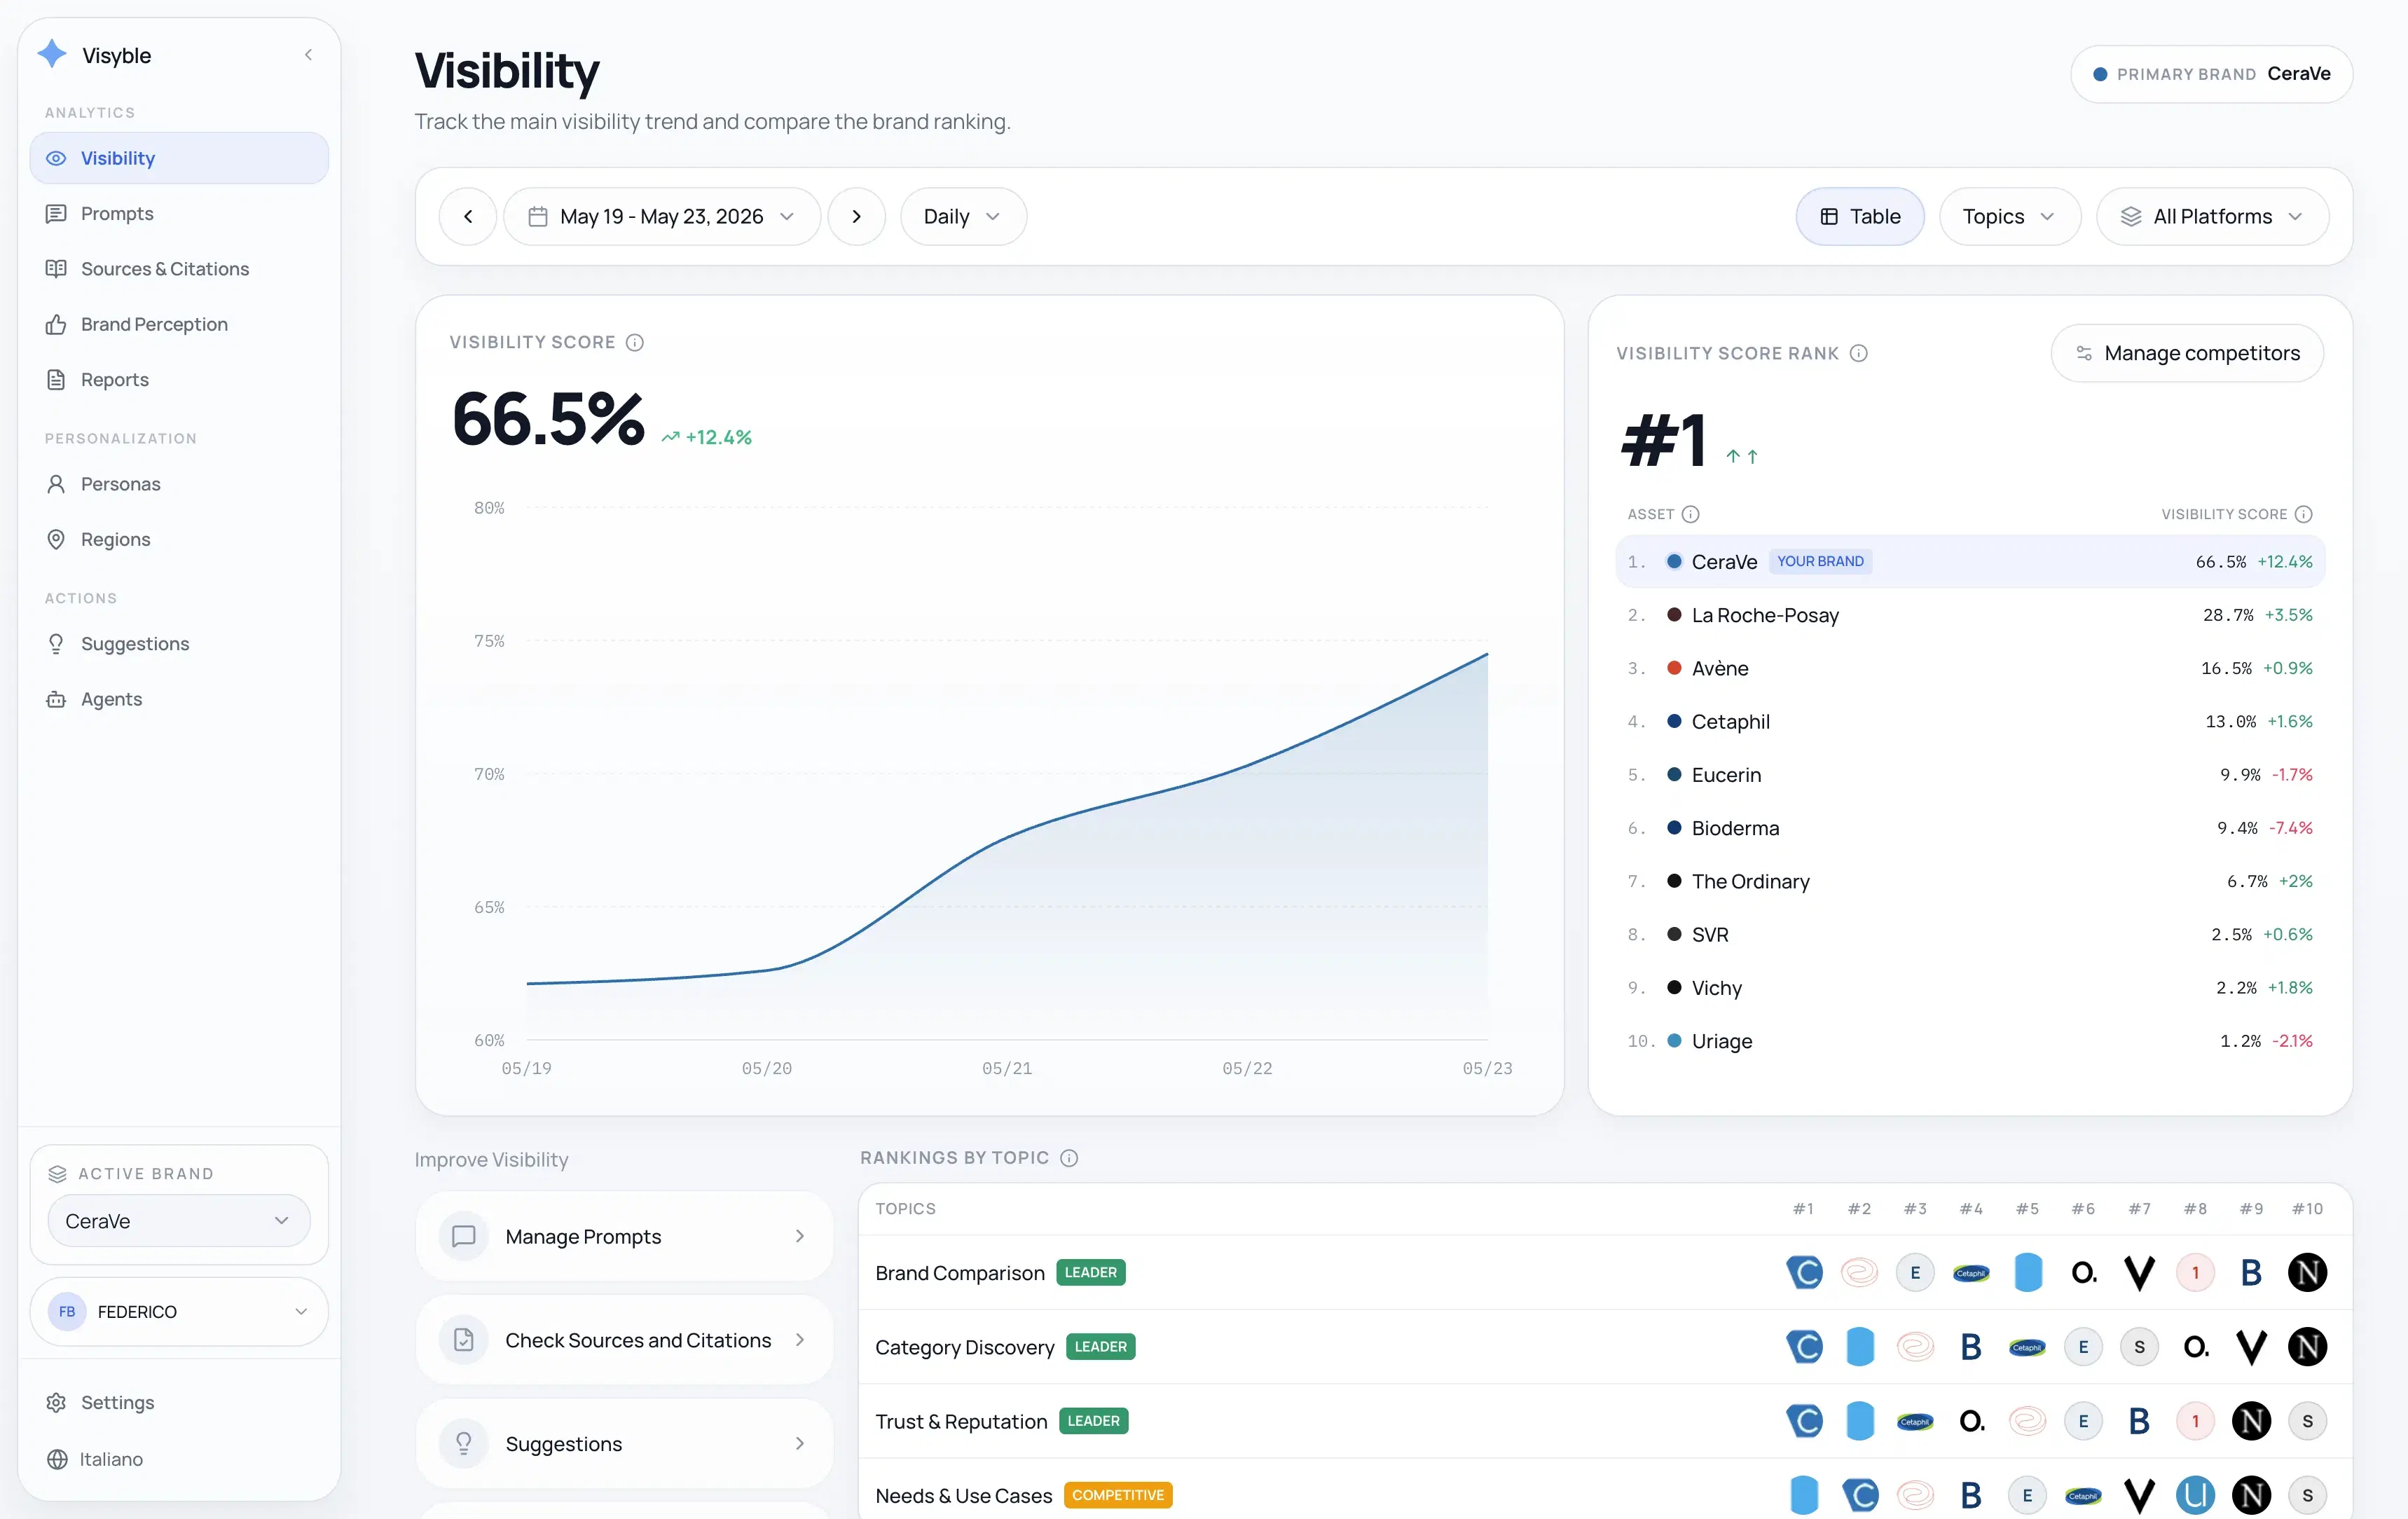Click the Sources & Citations book icon

pos(56,269)
